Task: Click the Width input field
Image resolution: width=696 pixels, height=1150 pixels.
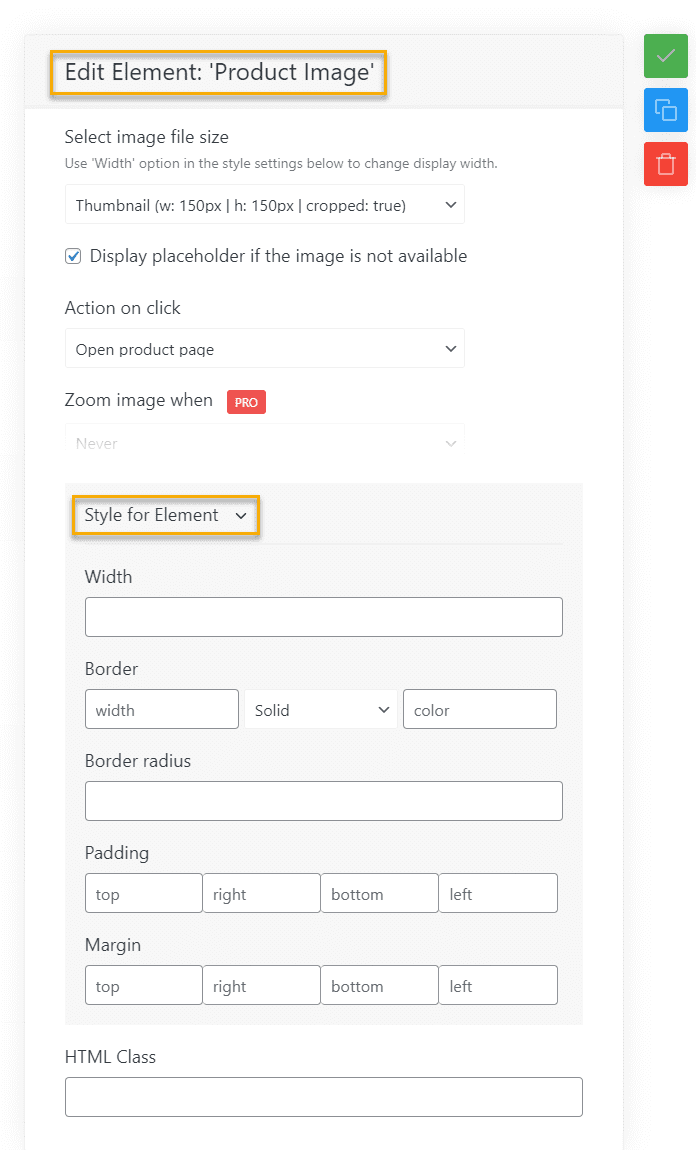Action: 323,617
